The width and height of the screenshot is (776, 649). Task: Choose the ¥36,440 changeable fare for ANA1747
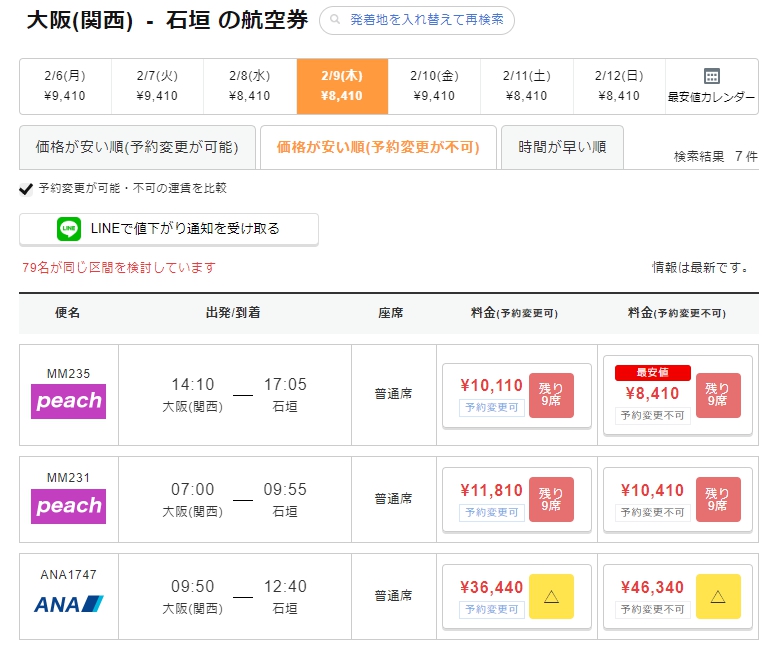click(517, 597)
